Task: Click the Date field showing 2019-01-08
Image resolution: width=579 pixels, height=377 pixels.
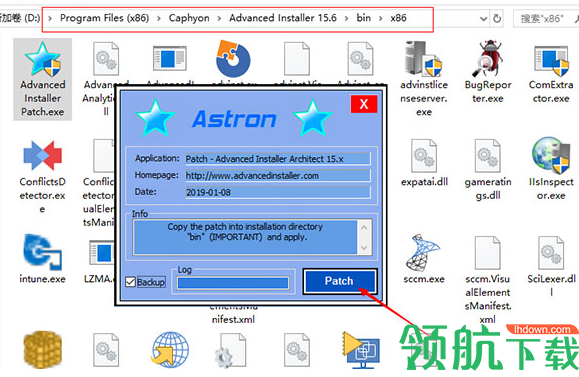Action: tap(277, 192)
